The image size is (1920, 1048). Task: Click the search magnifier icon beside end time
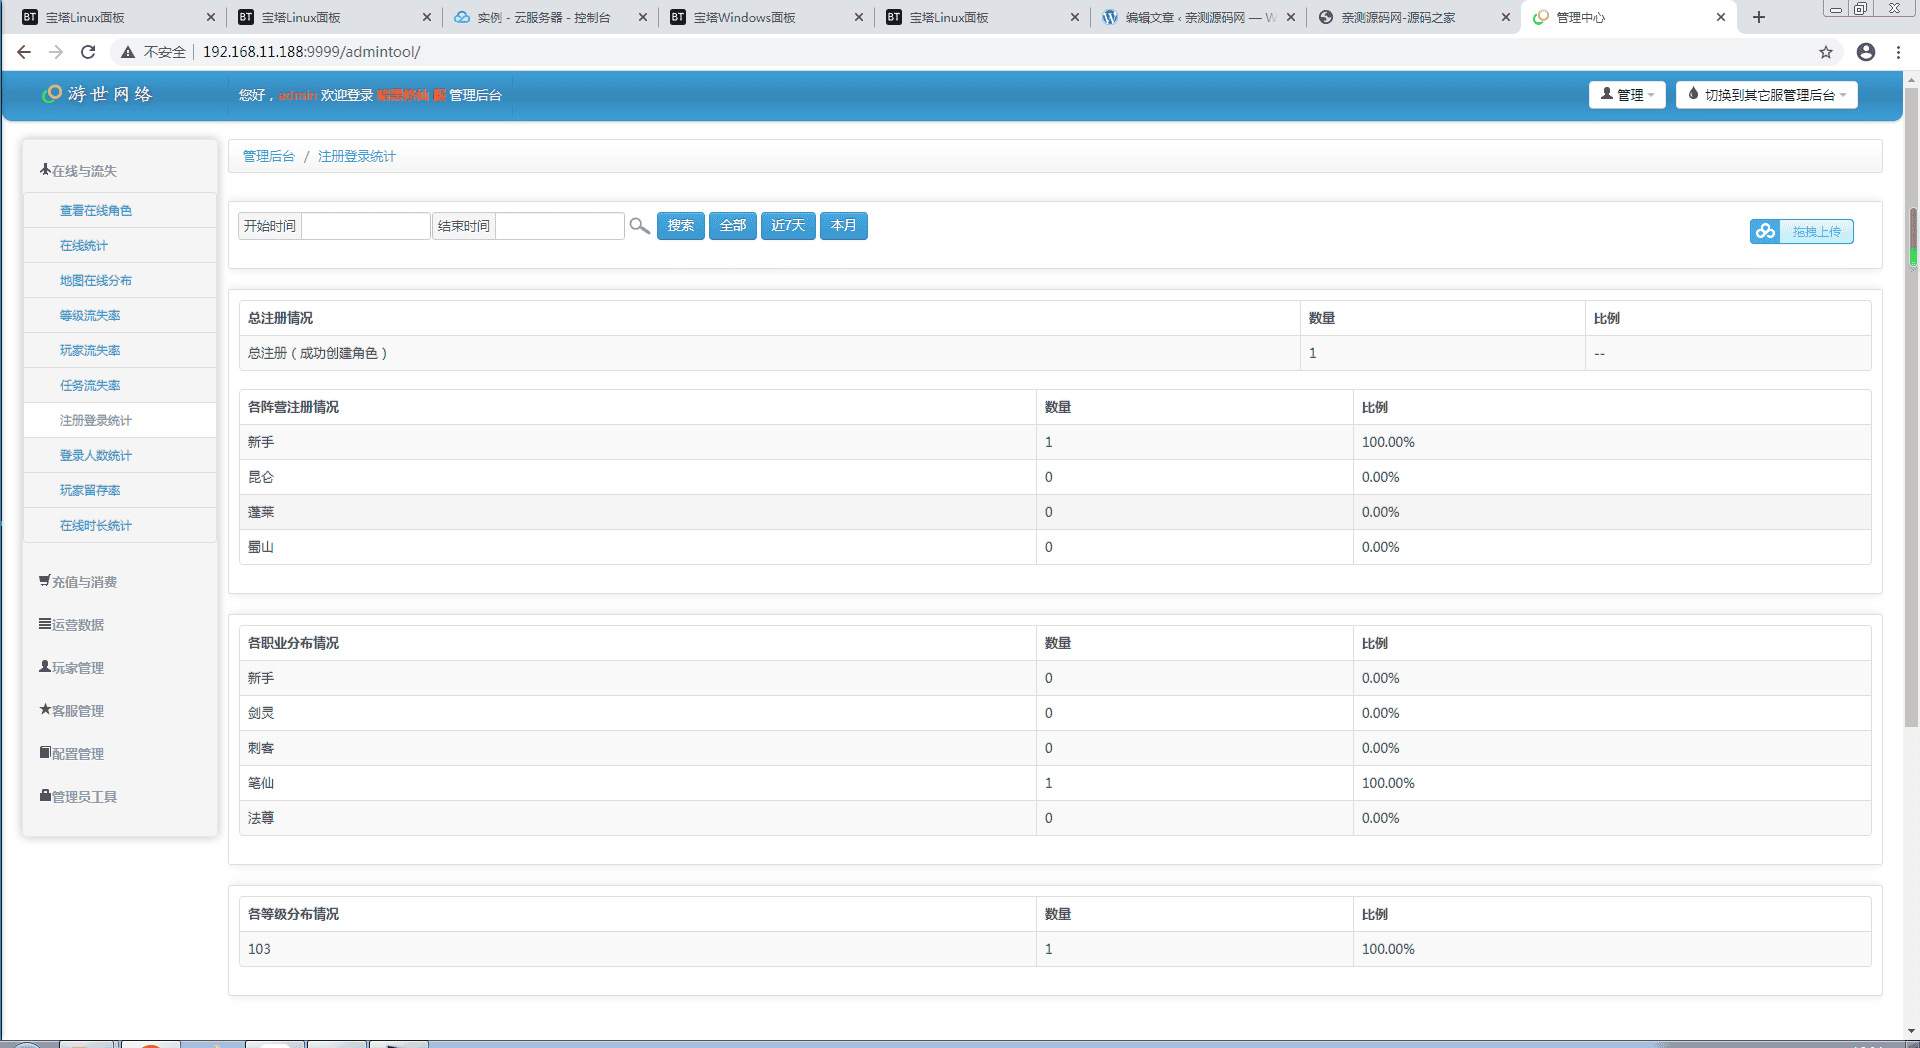[x=639, y=226]
